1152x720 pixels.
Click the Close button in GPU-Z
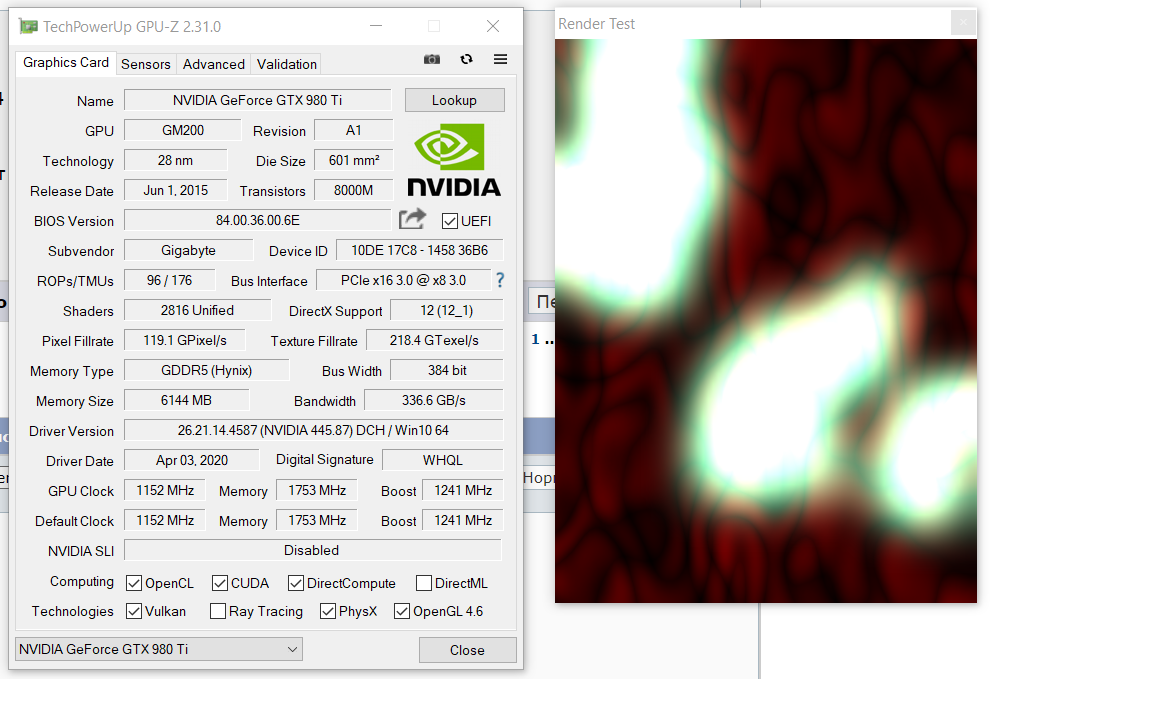click(467, 650)
